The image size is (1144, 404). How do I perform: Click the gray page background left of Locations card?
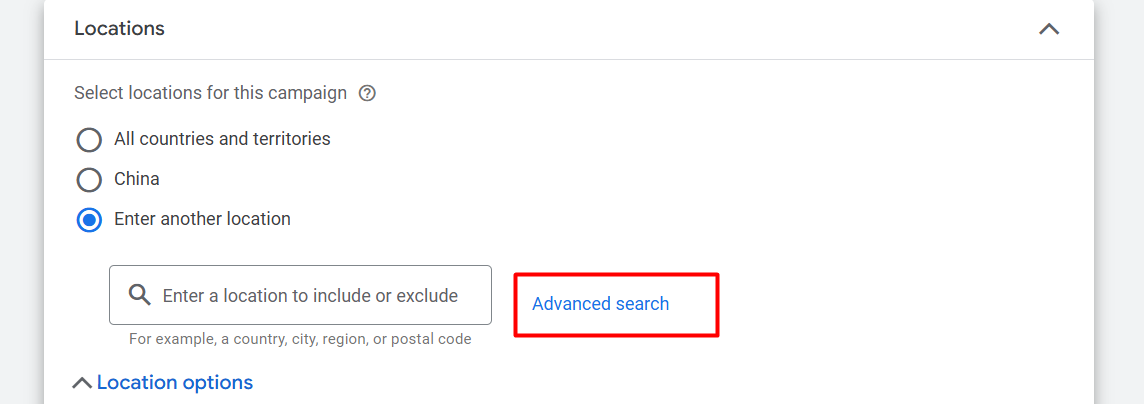click(20, 200)
